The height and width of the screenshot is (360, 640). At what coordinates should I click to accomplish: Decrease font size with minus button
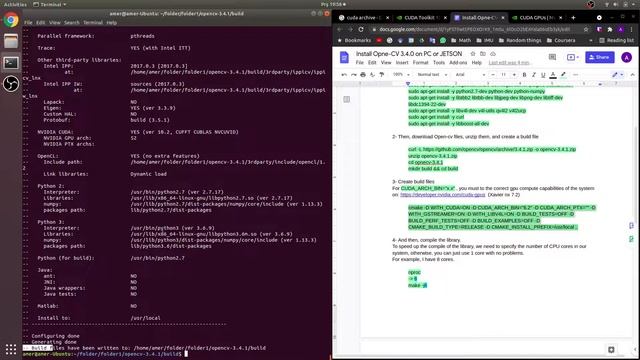coord(493,75)
